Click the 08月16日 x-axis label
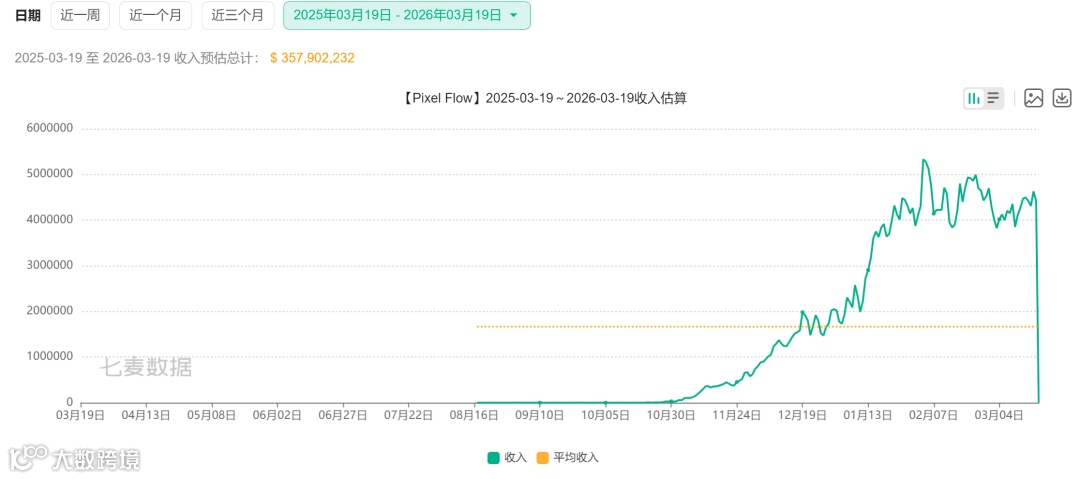Viewport: 1080px width, 479px height. pos(475,416)
